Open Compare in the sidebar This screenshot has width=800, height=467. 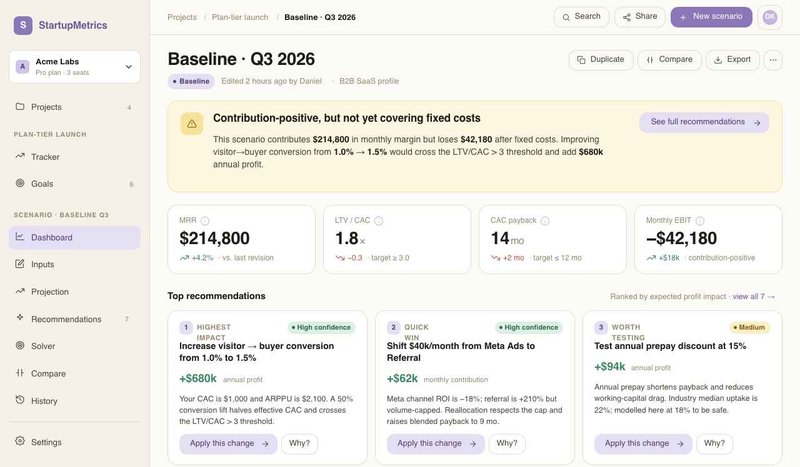(x=74, y=374)
